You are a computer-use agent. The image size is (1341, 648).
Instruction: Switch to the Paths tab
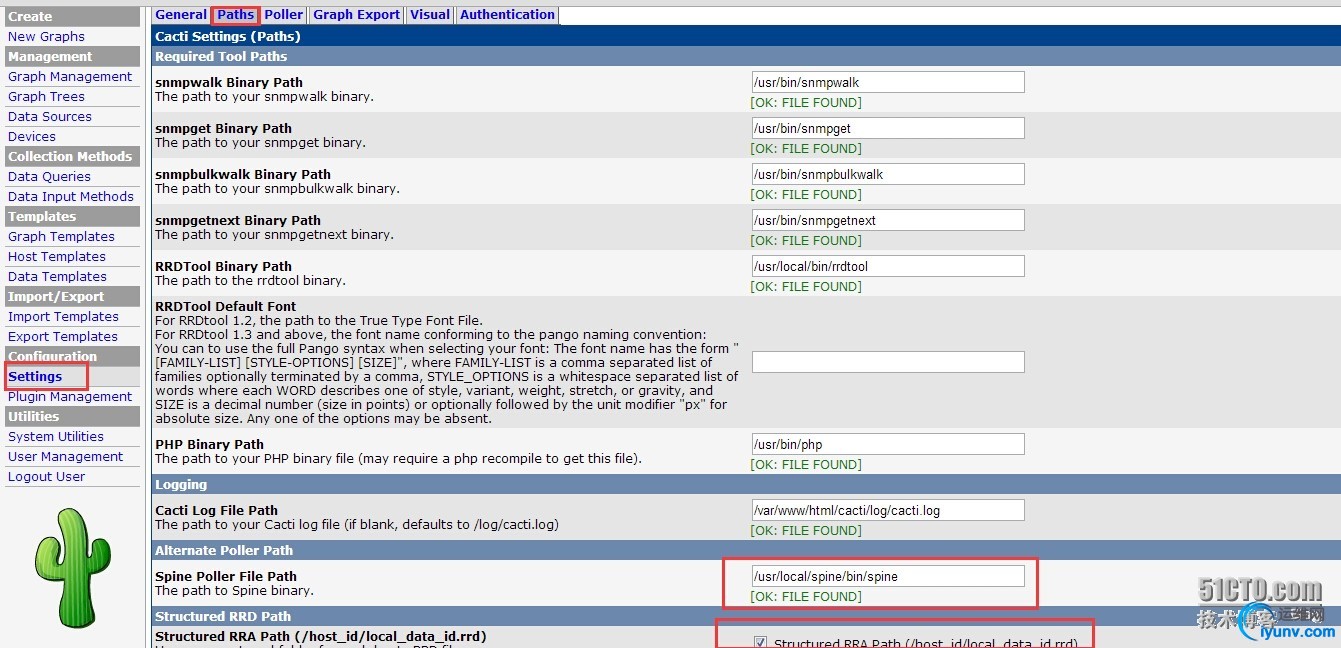tap(236, 15)
